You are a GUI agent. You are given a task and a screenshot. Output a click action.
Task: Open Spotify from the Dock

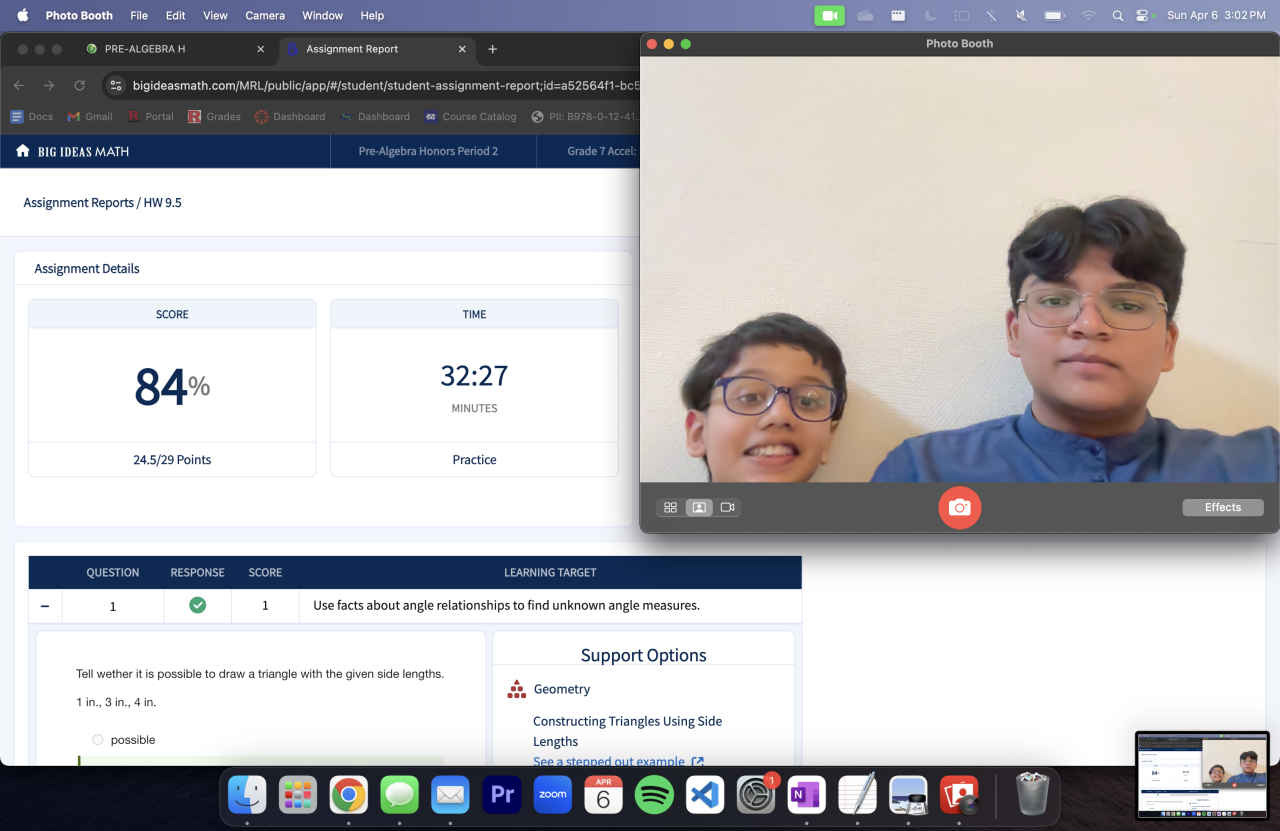click(x=655, y=795)
